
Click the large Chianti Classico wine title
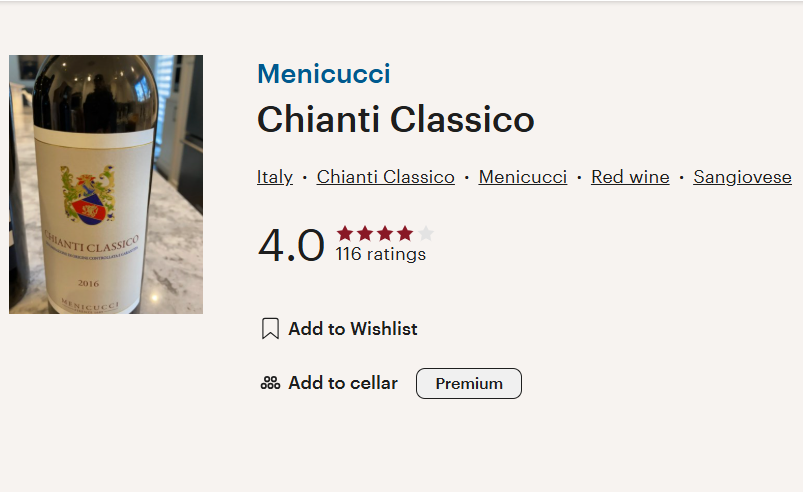pos(395,120)
